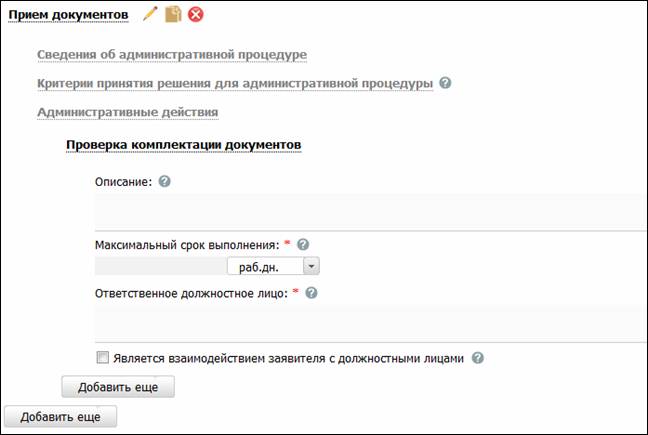Expand Сведения об административной процедуре section
The width and height of the screenshot is (648, 435).
(x=172, y=55)
